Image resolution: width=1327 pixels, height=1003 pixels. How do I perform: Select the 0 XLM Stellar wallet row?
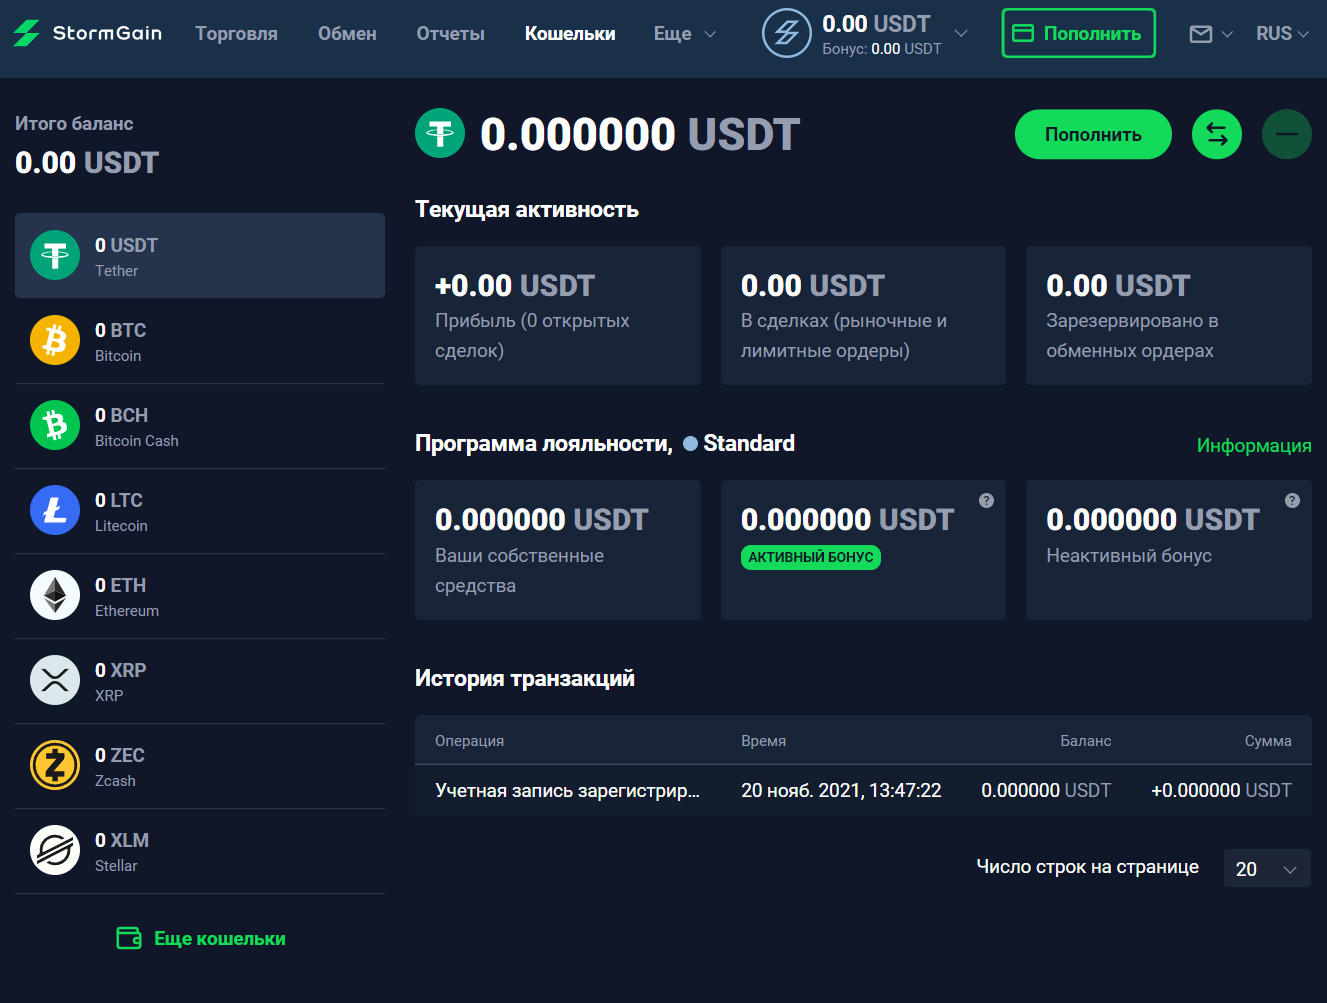click(x=200, y=851)
